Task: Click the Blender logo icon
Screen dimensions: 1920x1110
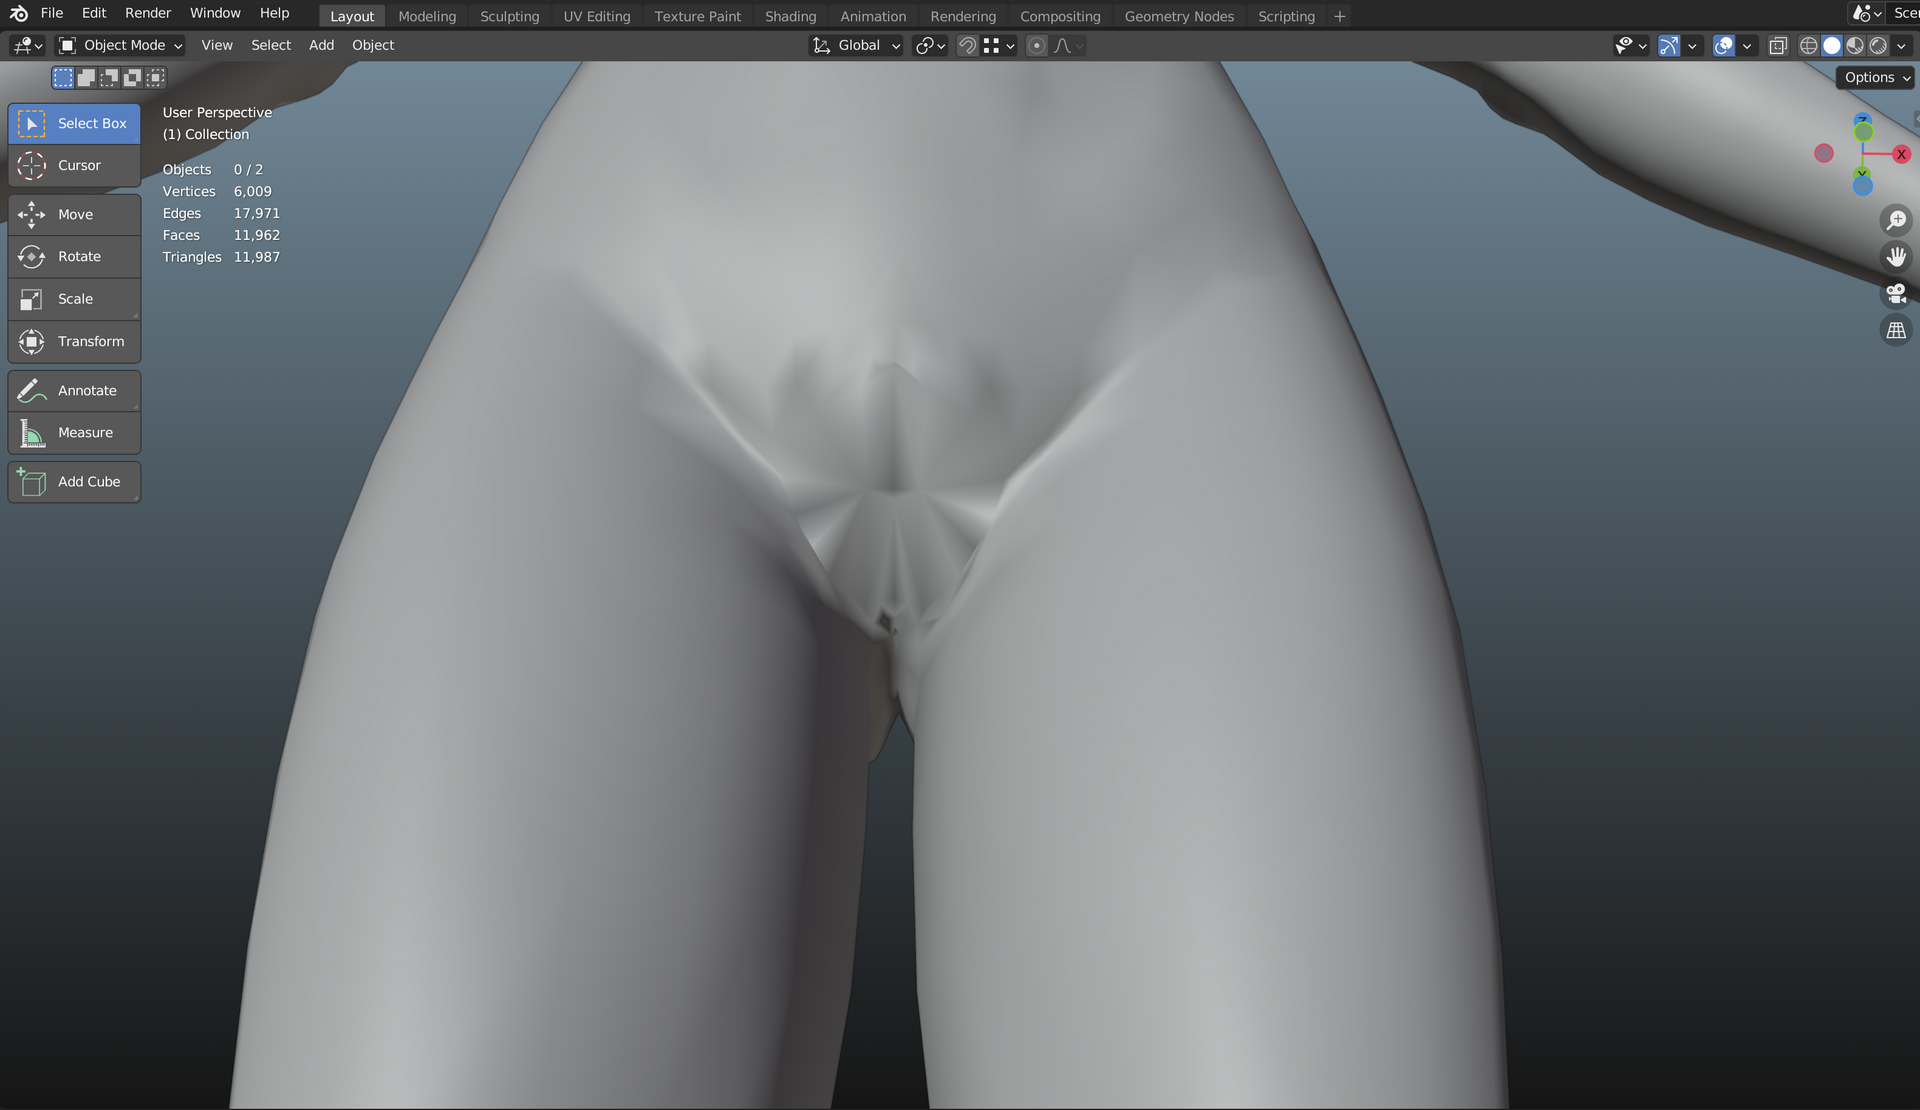Action: pyautogui.click(x=18, y=13)
